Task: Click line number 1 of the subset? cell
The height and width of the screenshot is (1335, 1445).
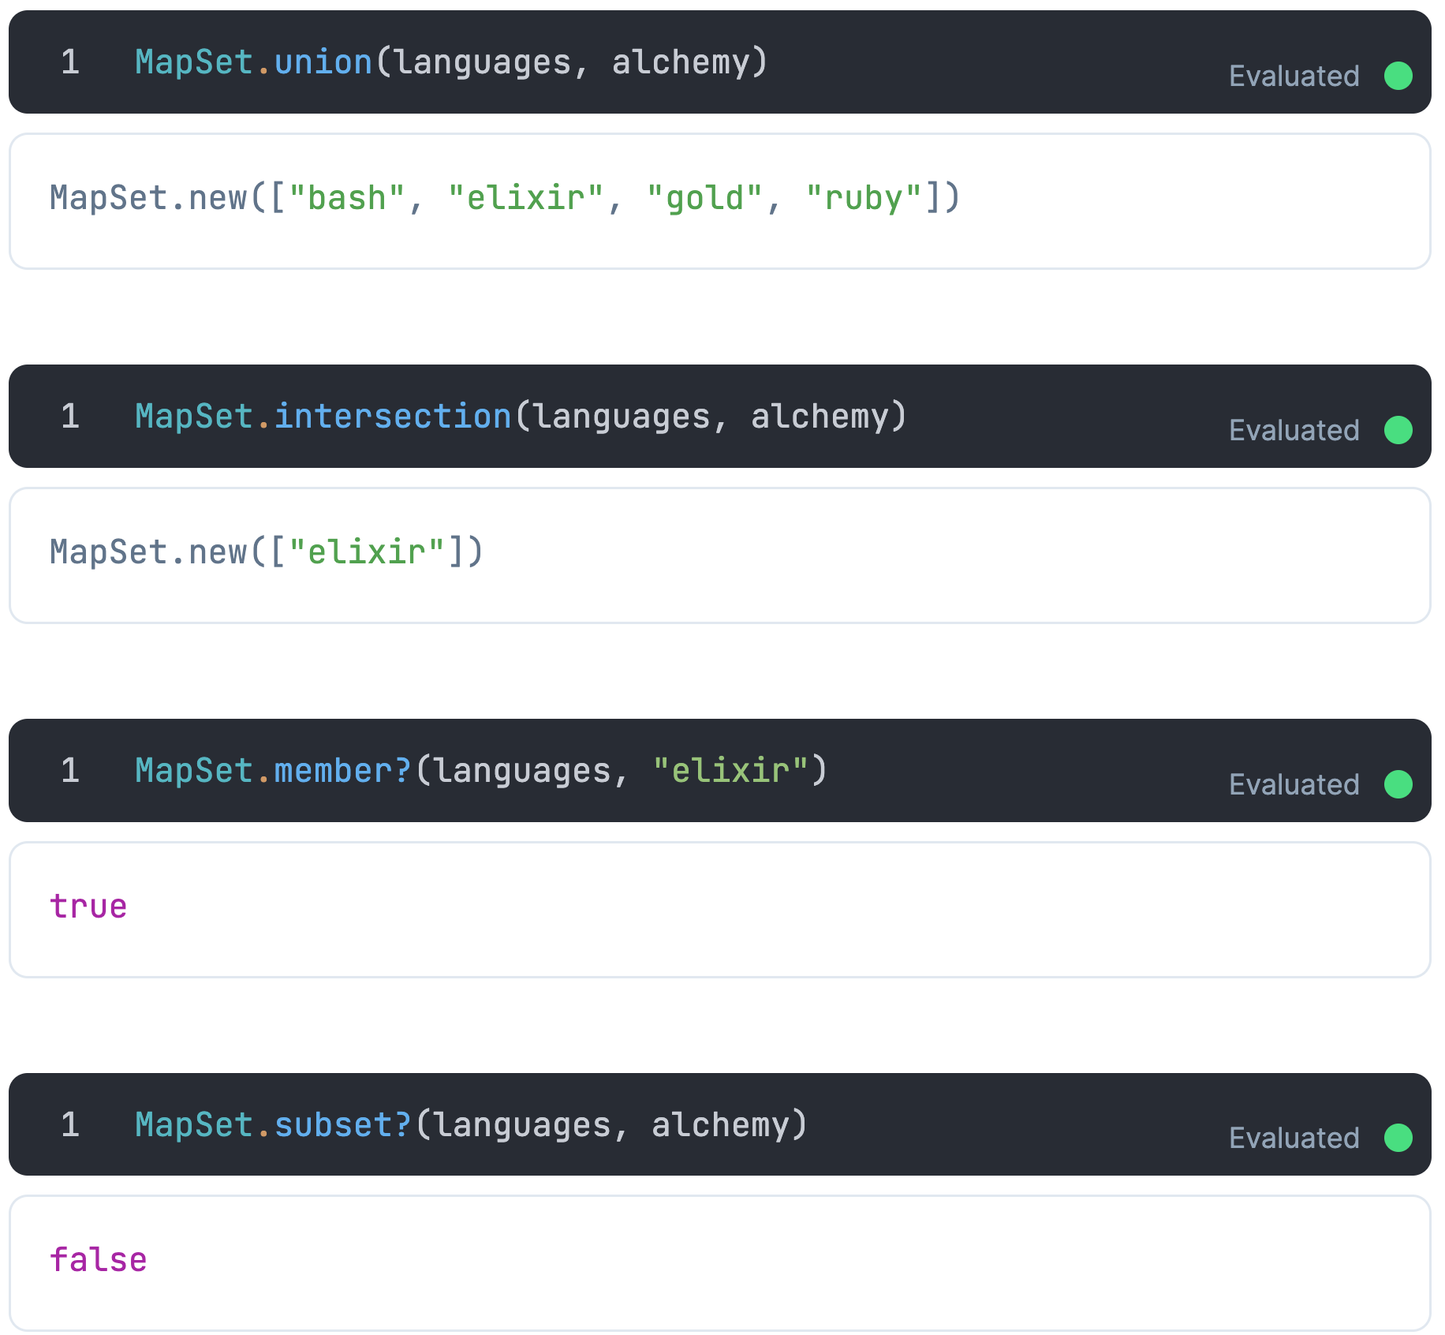Action: pyautogui.click(x=69, y=1124)
